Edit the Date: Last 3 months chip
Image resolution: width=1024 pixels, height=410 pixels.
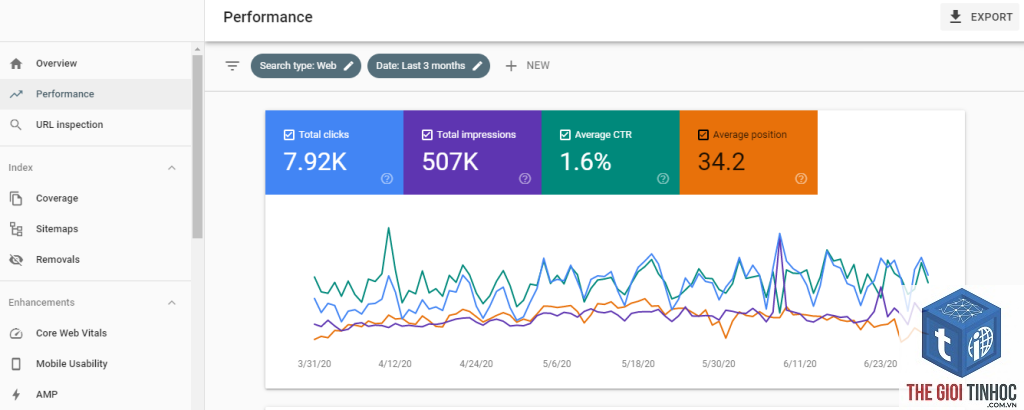(x=428, y=65)
